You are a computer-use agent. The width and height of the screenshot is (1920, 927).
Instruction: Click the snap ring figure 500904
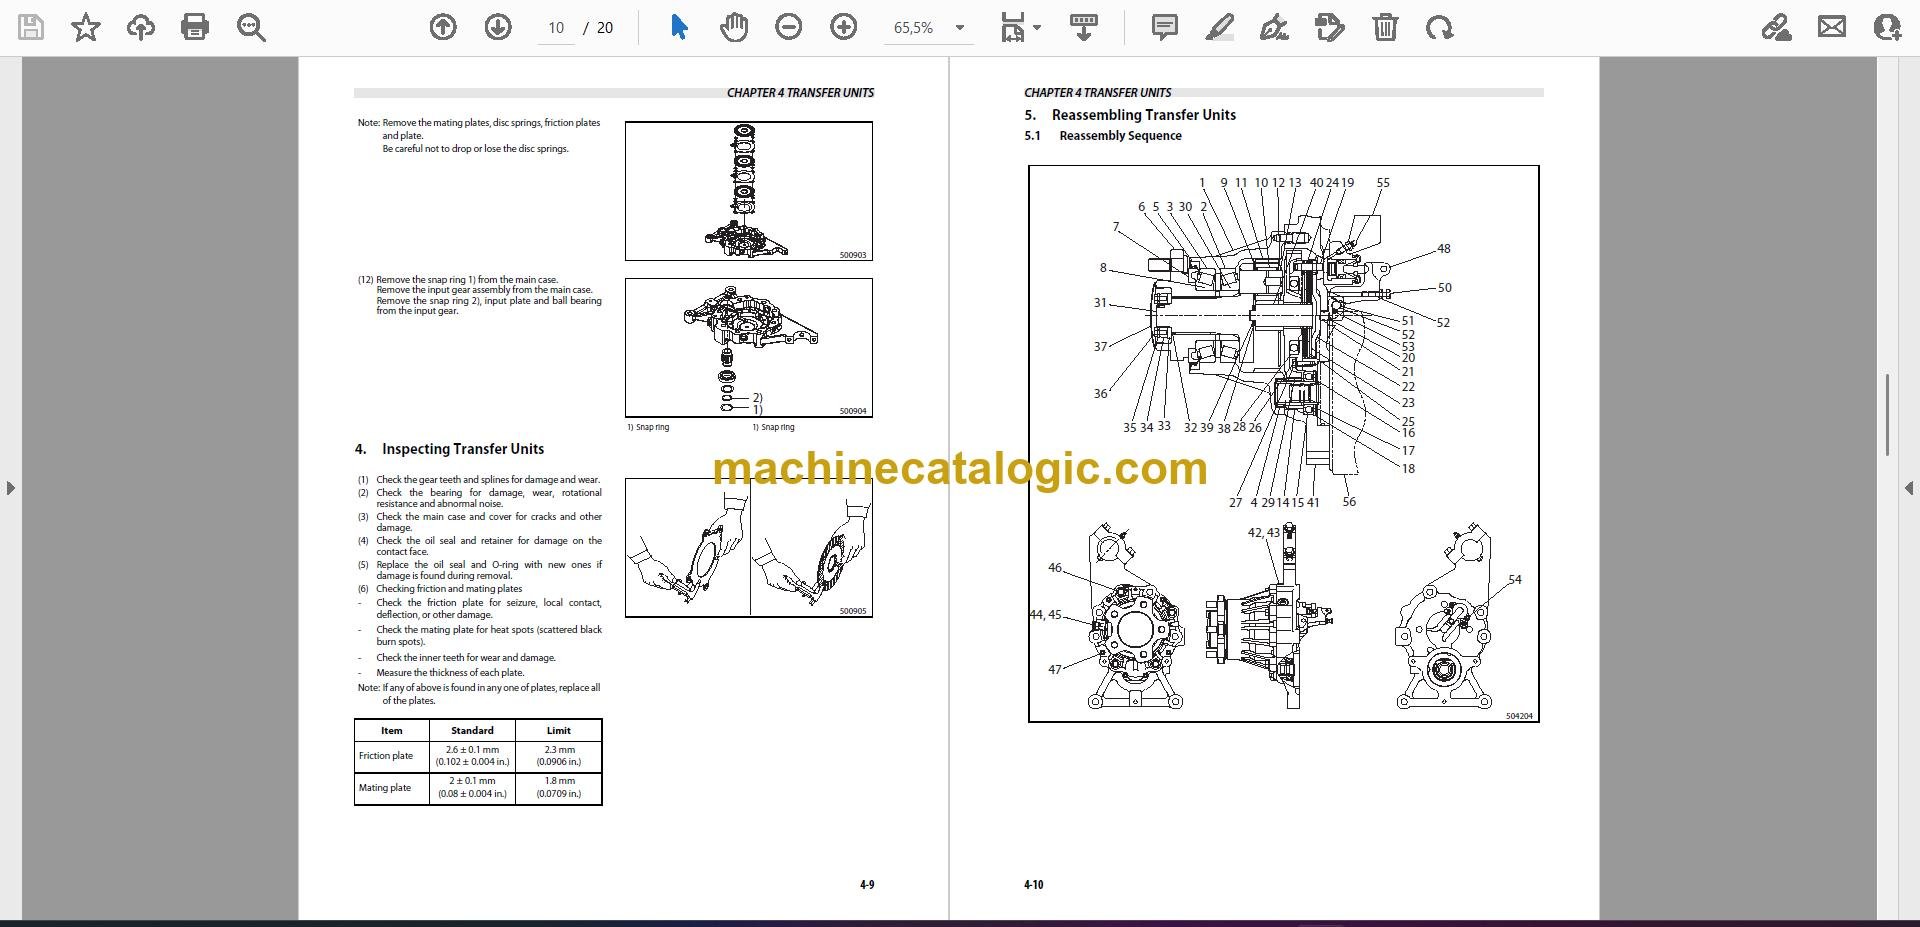click(x=749, y=348)
